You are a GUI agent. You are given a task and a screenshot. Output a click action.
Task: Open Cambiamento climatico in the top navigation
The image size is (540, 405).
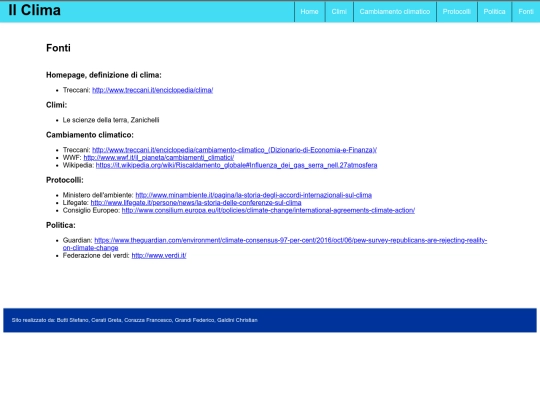pyautogui.click(x=395, y=12)
